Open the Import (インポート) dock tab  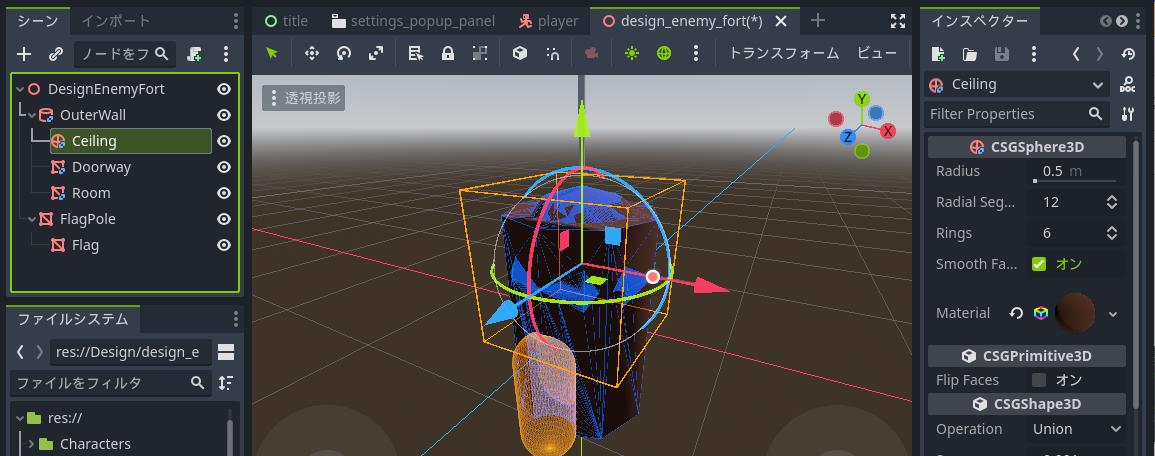click(116, 21)
